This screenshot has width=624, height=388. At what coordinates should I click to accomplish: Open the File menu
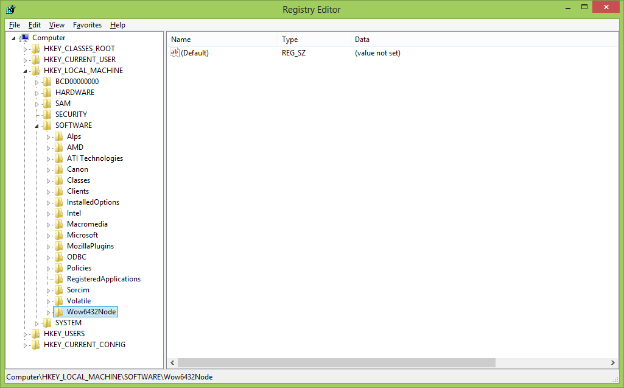[14, 25]
